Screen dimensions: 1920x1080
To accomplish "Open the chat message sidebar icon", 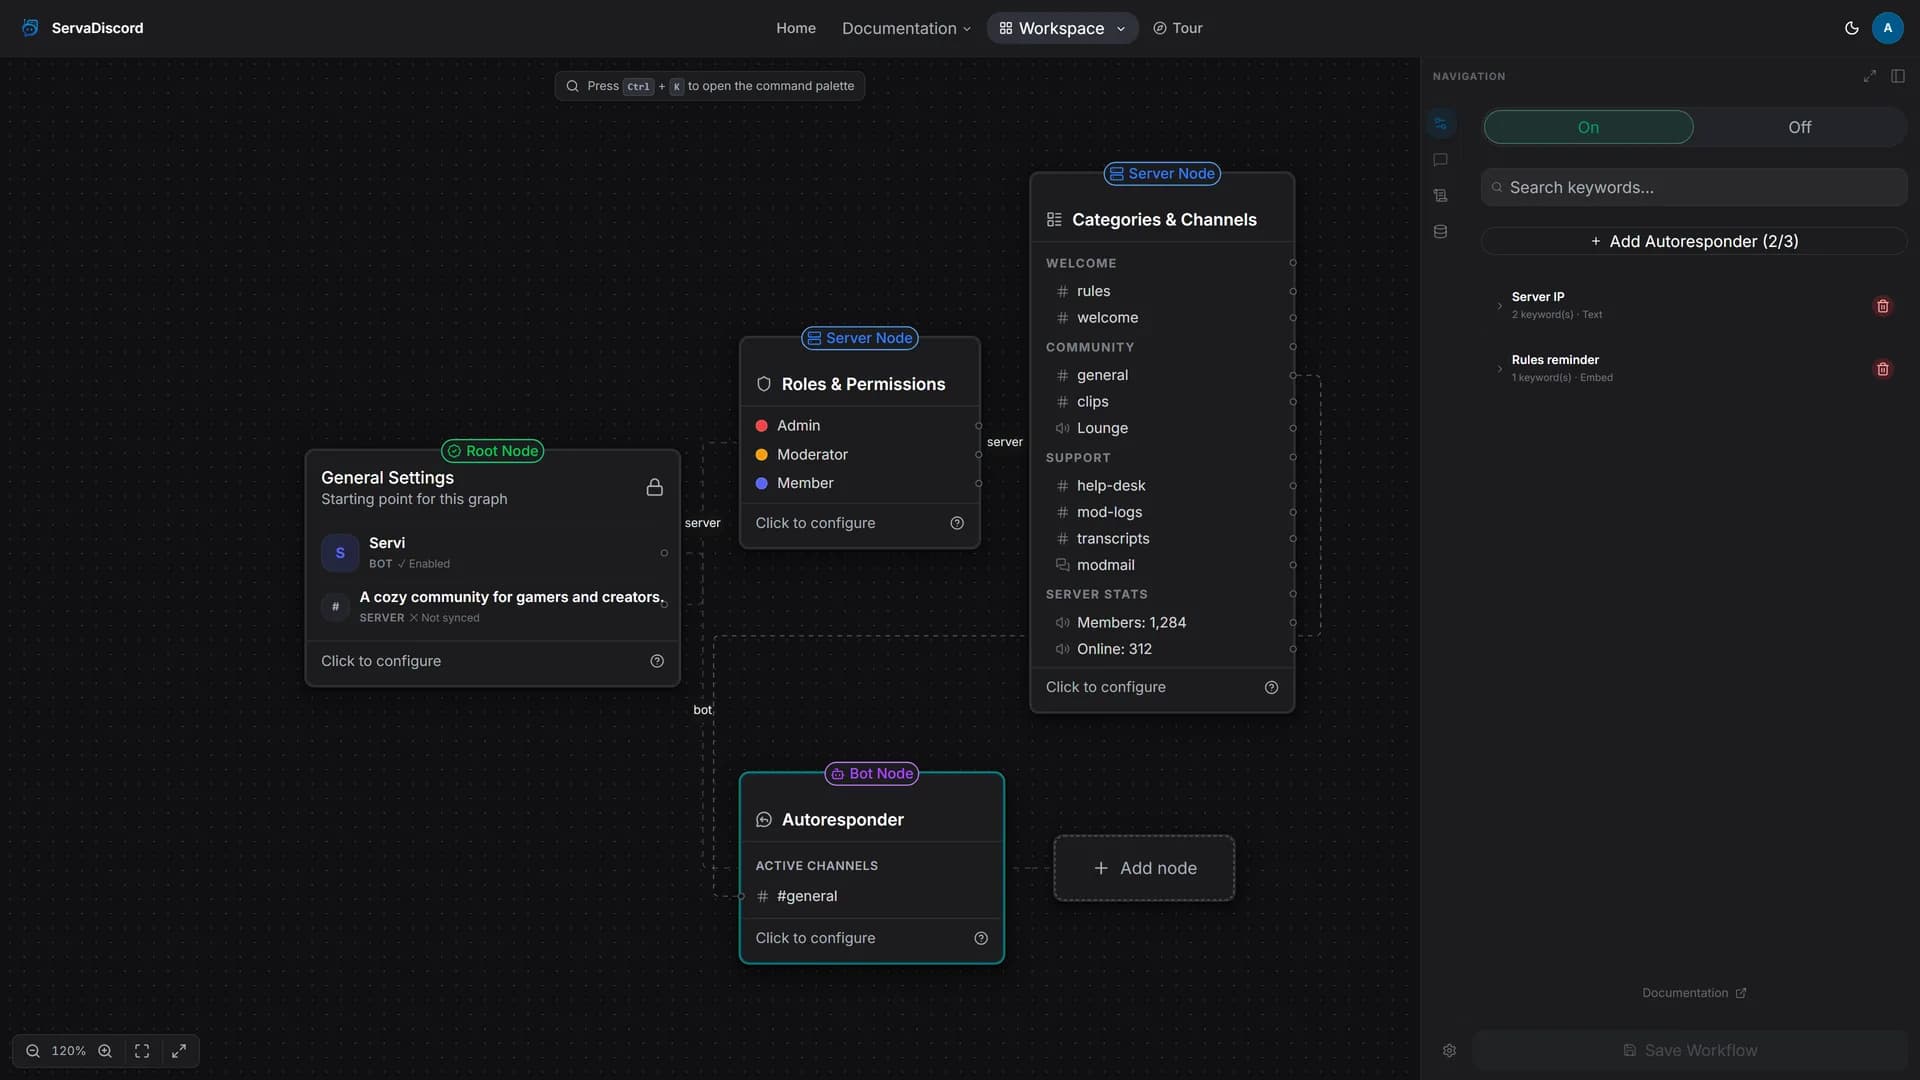I will click(1440, 160).
